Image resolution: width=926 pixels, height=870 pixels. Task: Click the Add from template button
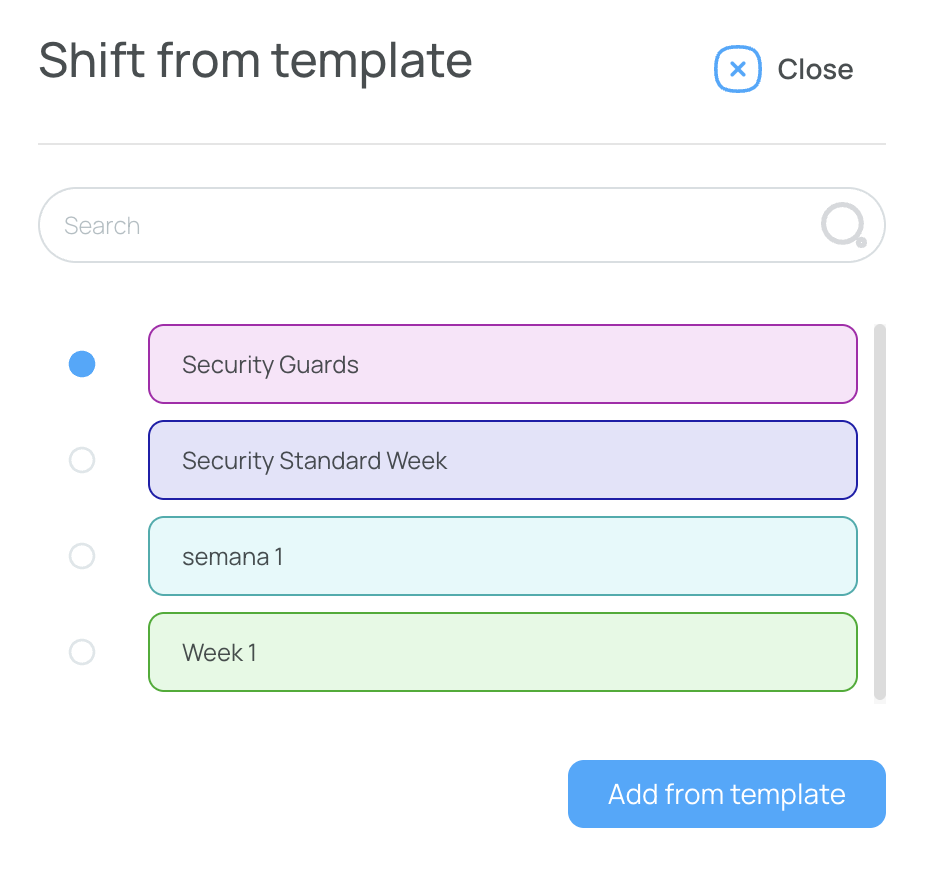726,794
